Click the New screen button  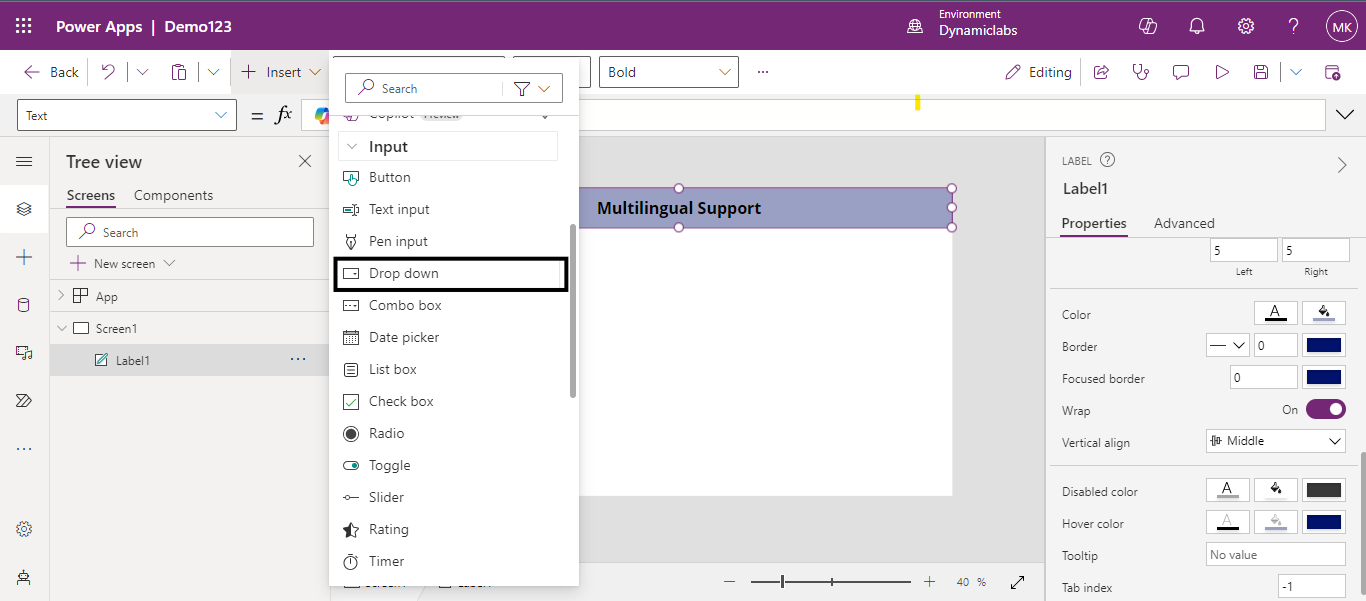tap(123, 263)
